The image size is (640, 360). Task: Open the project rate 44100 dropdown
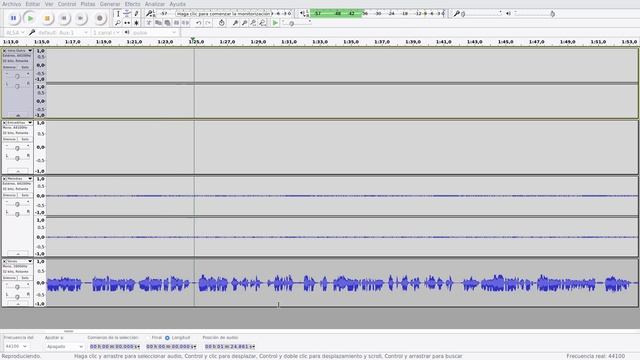pyautogui.click(x=16, y=346)
